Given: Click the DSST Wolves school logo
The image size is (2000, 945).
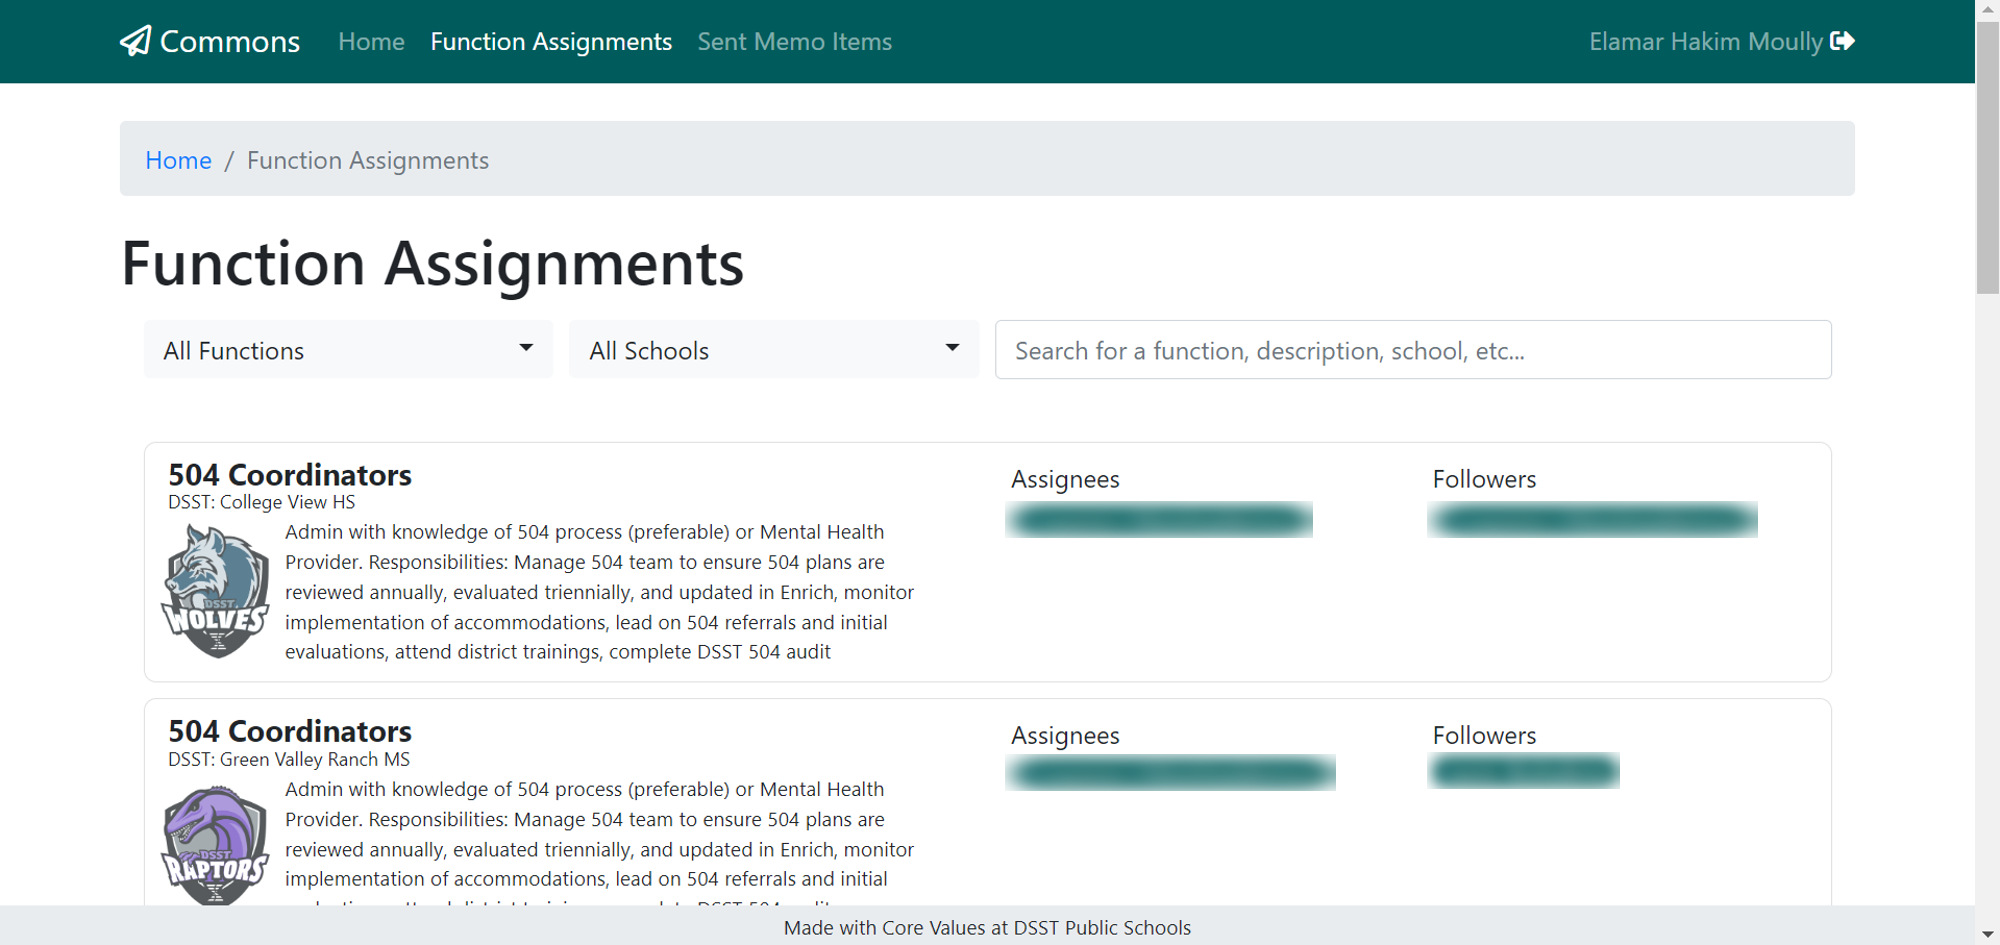Looking at the screenshot, I should point(215,589).
